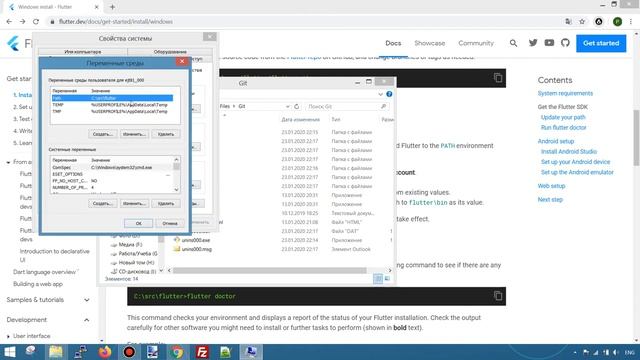Open System requirements contents link
Screen dimensions: 640x360
[565, 93]
